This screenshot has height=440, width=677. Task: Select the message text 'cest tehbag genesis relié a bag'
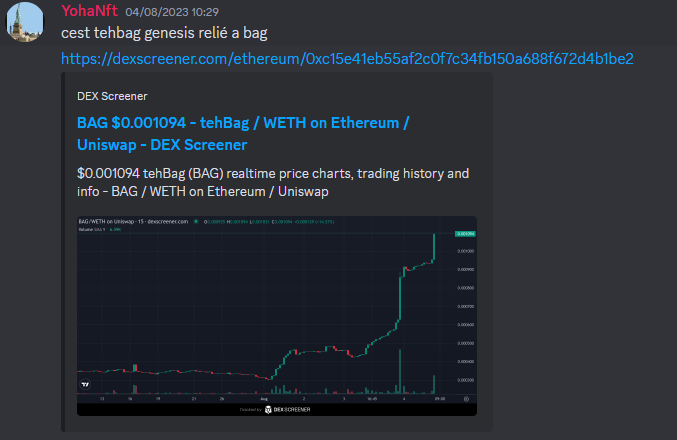(164, 33)
